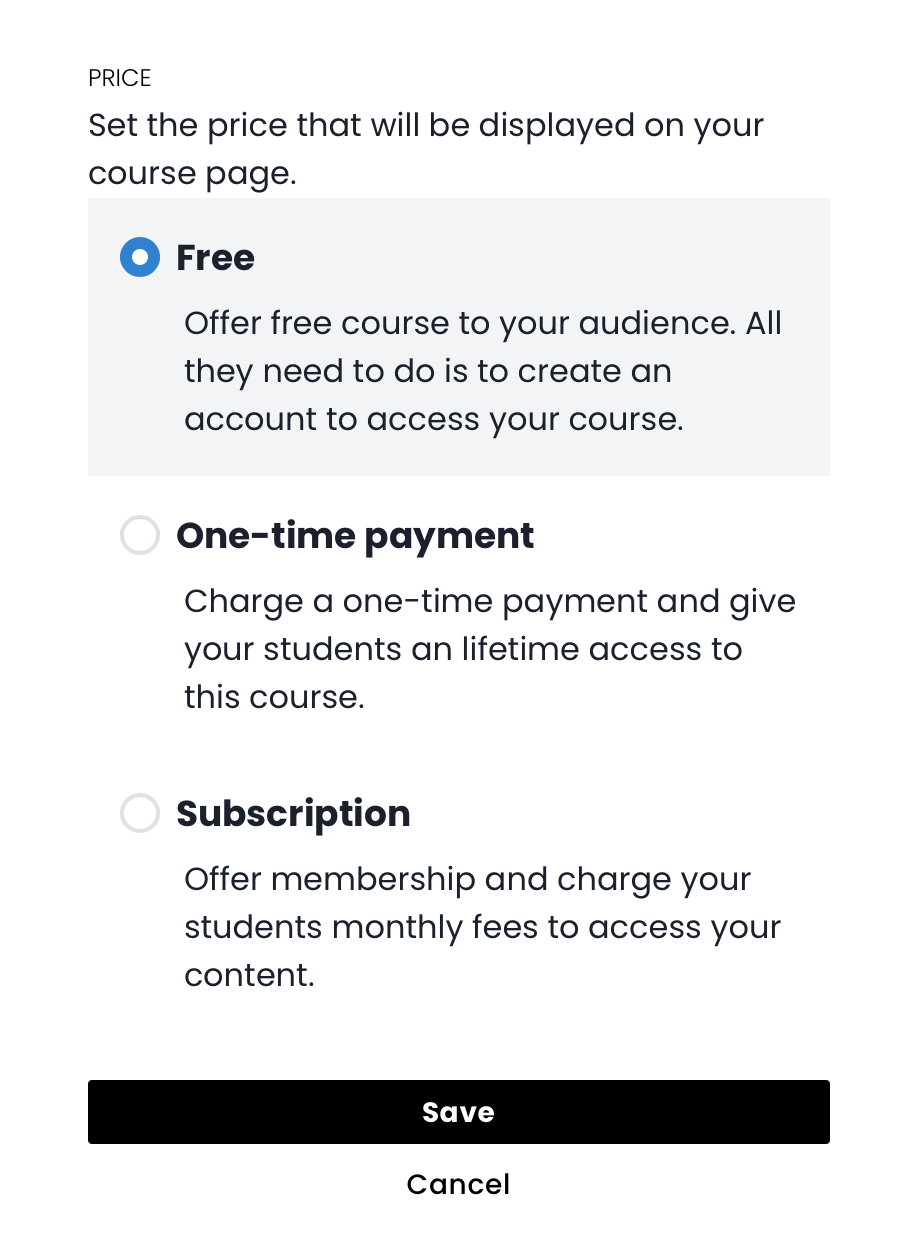Click the "this course." line under One-time payment
The width and height of the screenshot is (904, 1246).
[x=273, y=697]
